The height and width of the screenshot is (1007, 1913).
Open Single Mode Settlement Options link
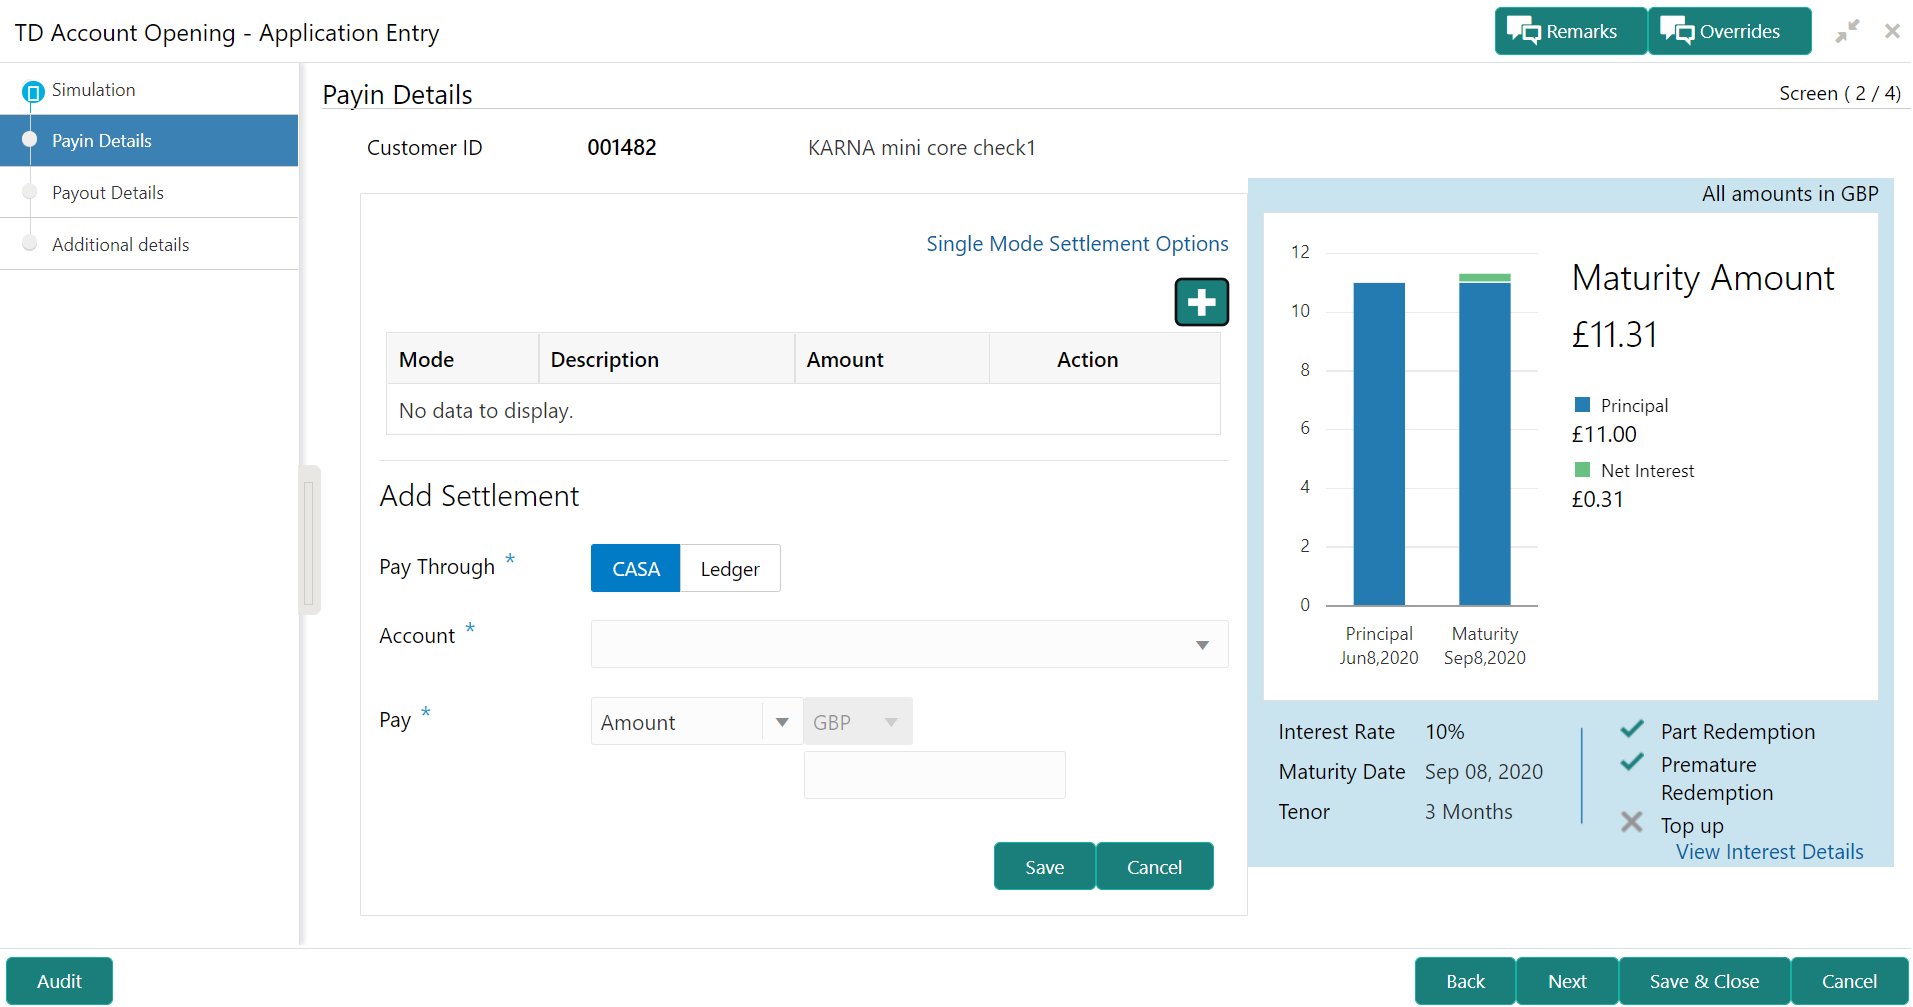[1077, 244]
